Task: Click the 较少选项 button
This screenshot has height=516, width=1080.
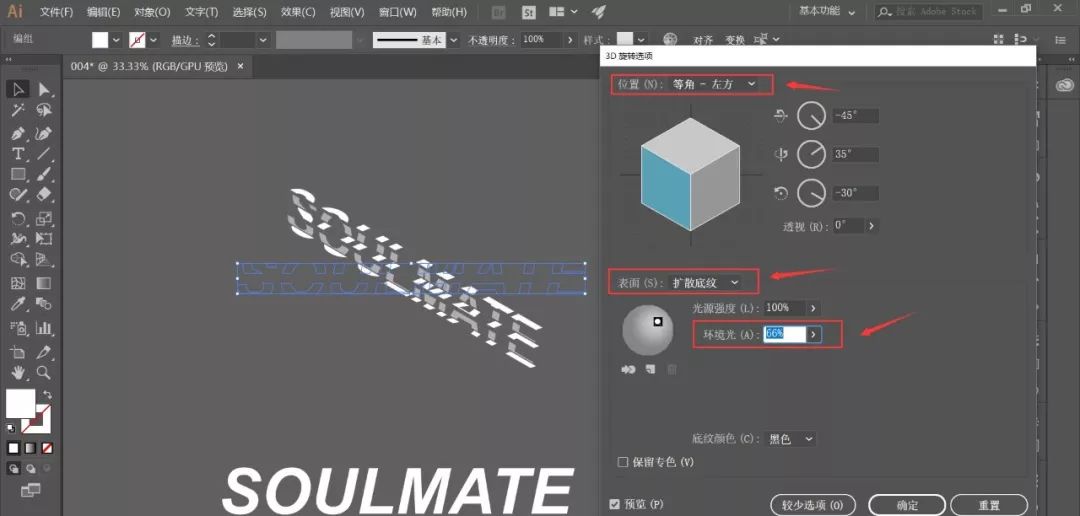Action: [812, 505]
